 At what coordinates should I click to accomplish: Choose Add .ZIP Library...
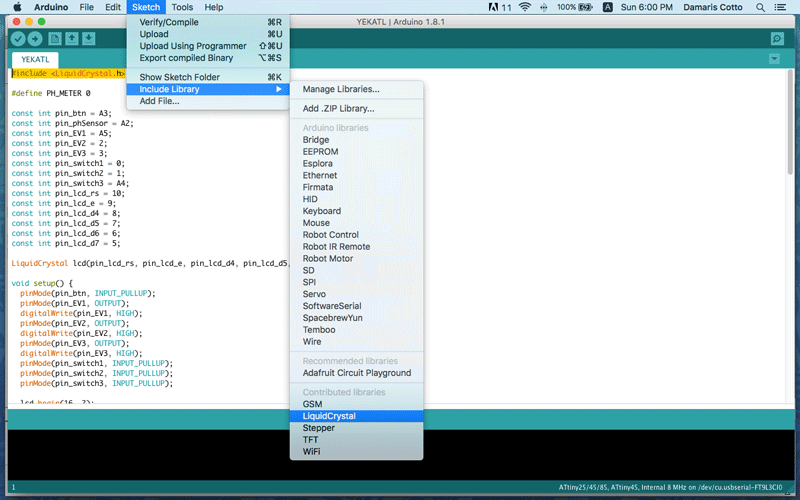click(x=356, y=108)
